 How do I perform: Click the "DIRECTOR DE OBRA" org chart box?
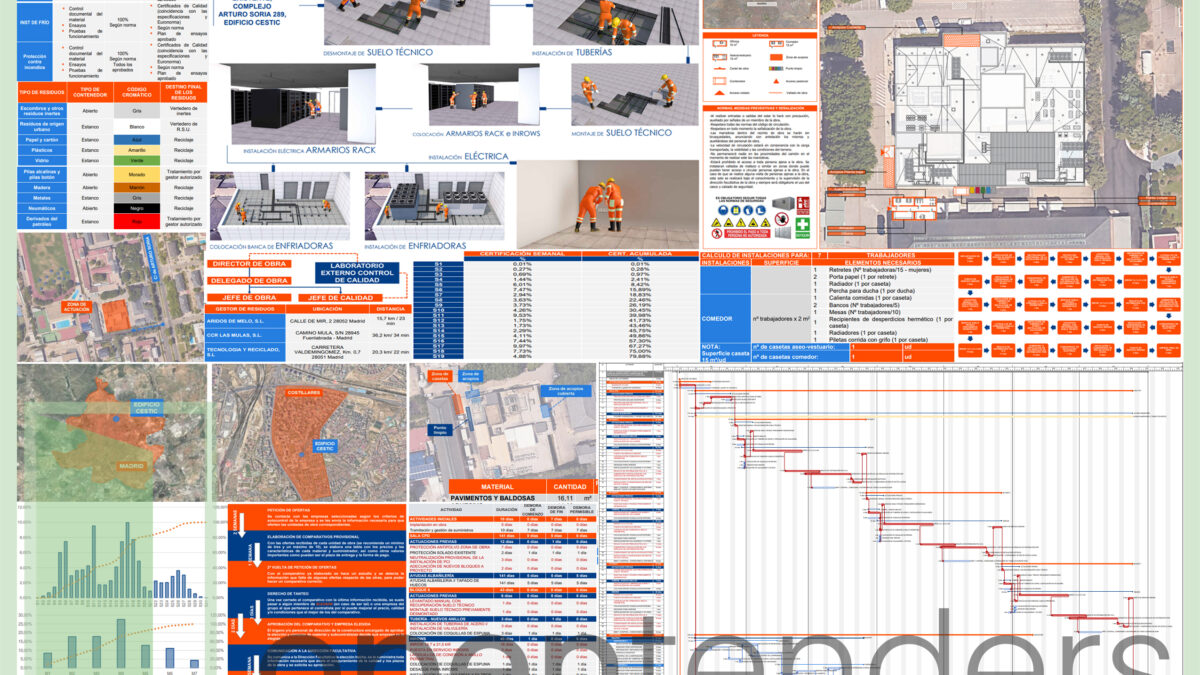250,264
